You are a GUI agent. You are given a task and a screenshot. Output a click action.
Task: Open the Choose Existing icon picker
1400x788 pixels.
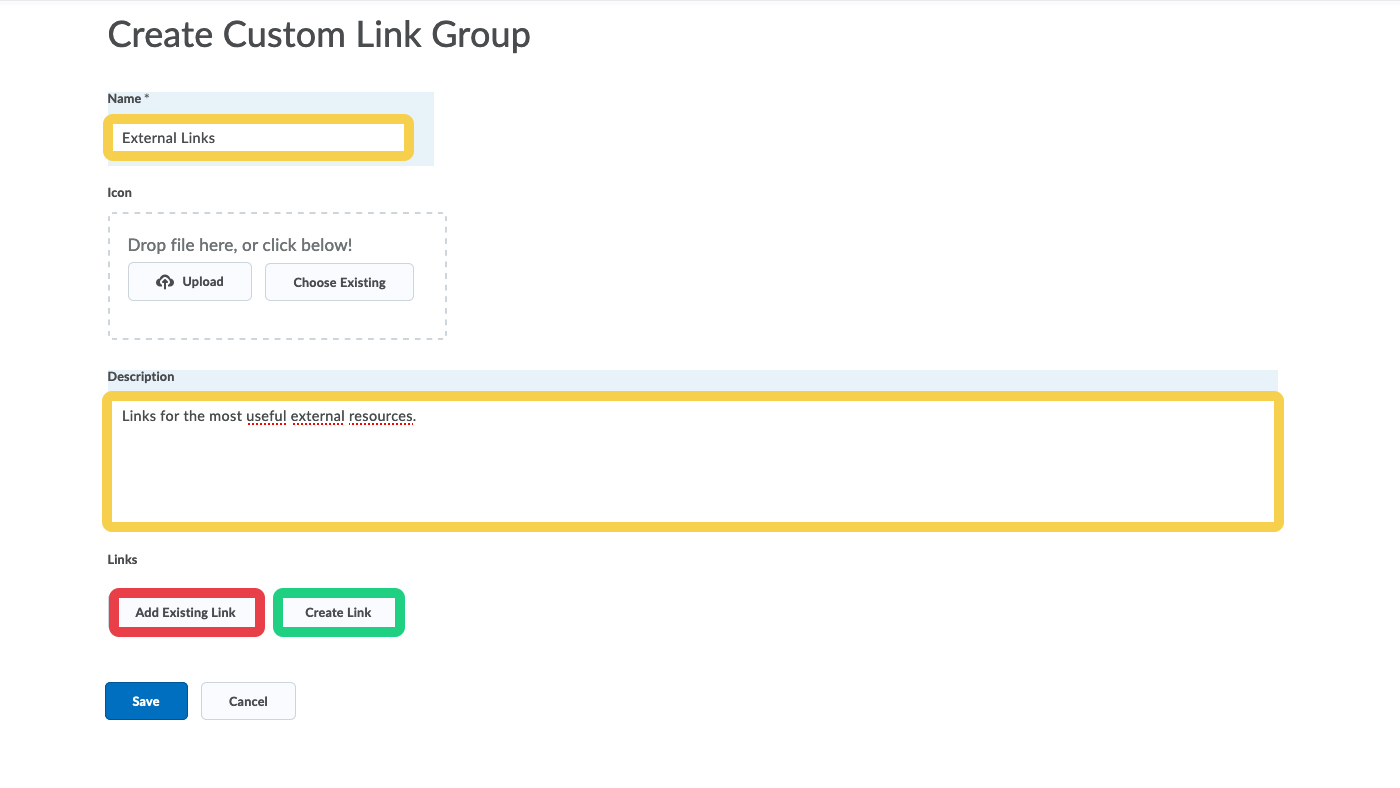339,283
